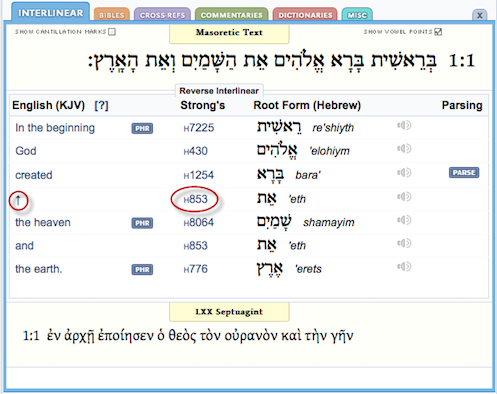The image size is (497, 394).
Task: Enable the Show Cantillation Marks checkbox
Action: pyautogui.click(x=112, y=32)
